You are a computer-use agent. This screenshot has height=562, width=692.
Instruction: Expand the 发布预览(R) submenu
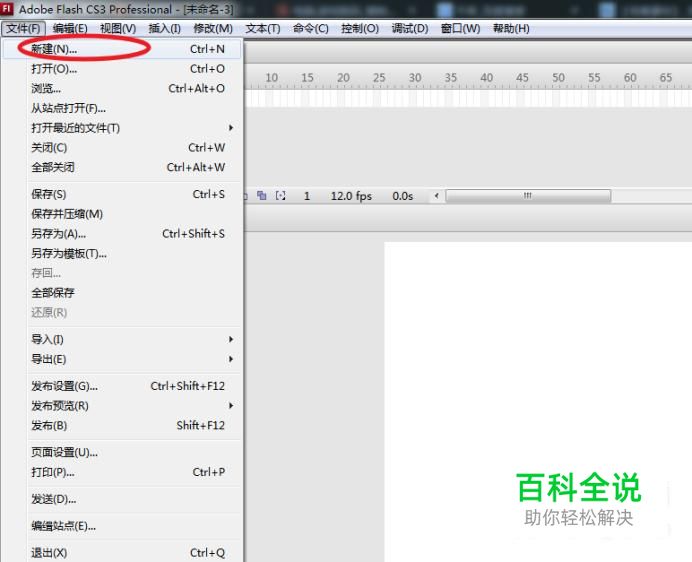click(x=122, y=406)
